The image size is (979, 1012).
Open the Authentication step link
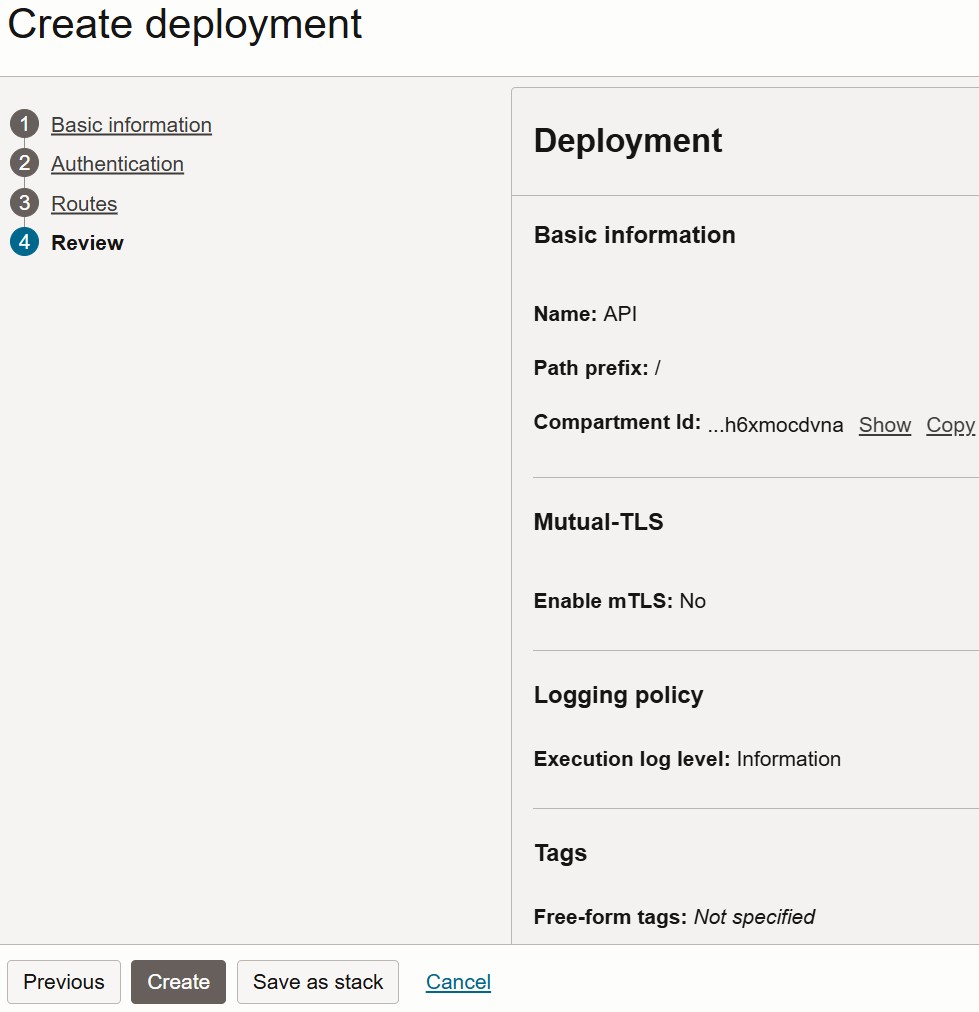pyautogui.click(x=117, y=164)
